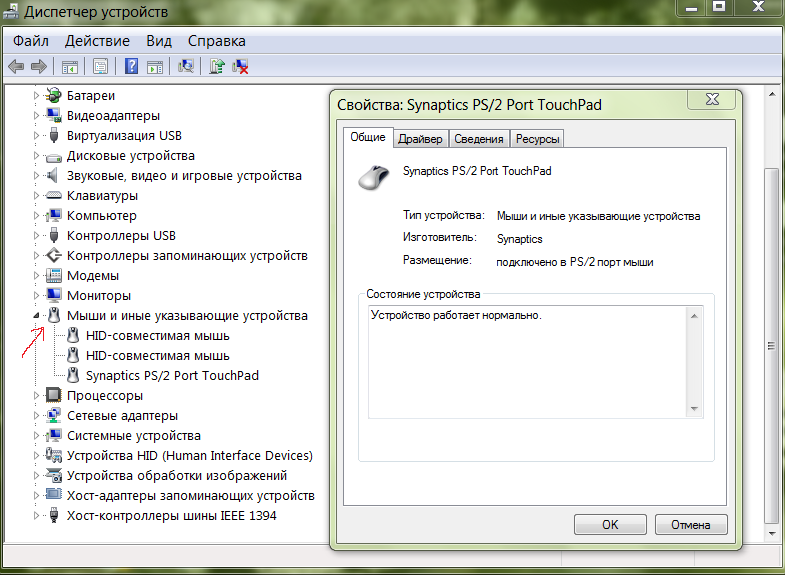The height and width of the screenshot is (575, 785).
Task: Click the Back arrow toolbar icon
Action: click(16, 66)
